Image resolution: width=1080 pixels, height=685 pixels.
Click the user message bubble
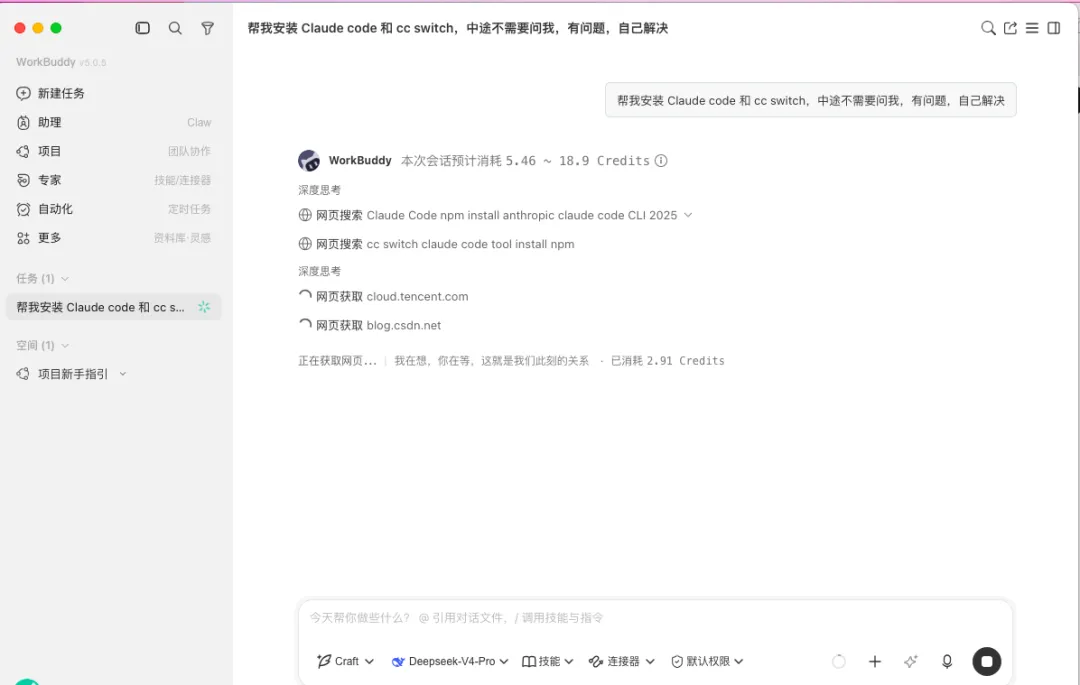pos(811,101)
